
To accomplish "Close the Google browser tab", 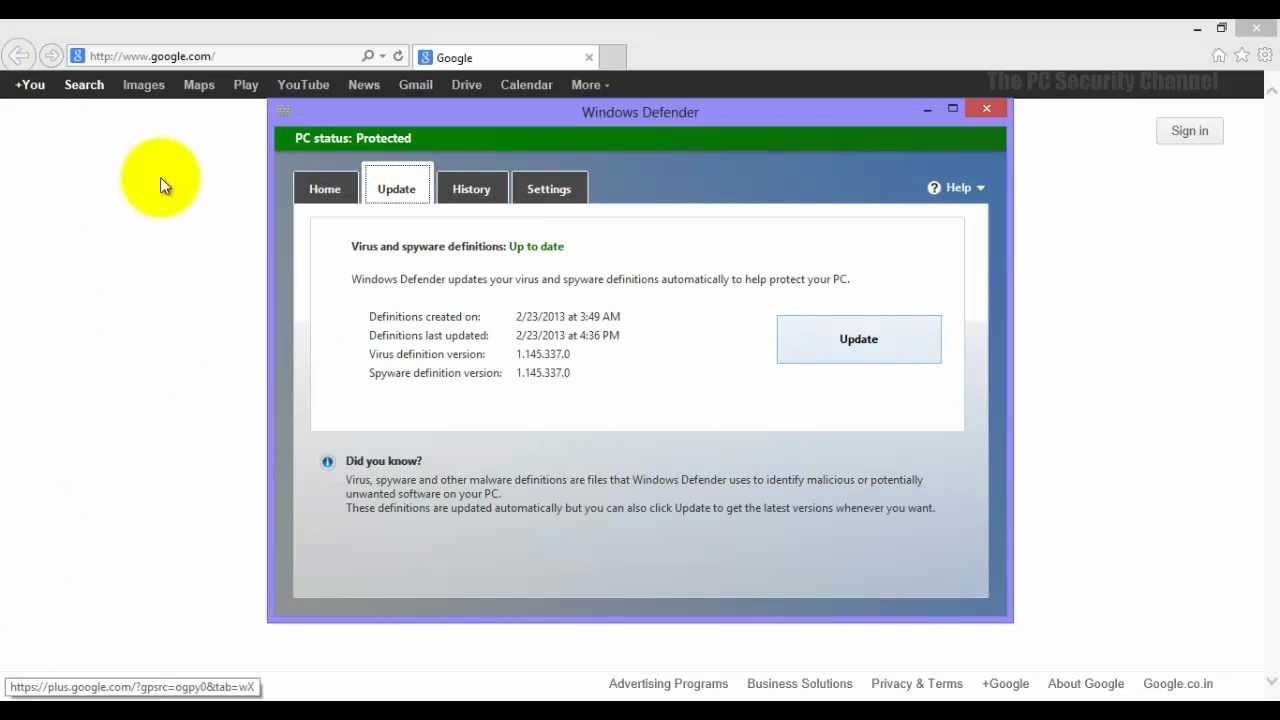I will (x=589, y=57).
